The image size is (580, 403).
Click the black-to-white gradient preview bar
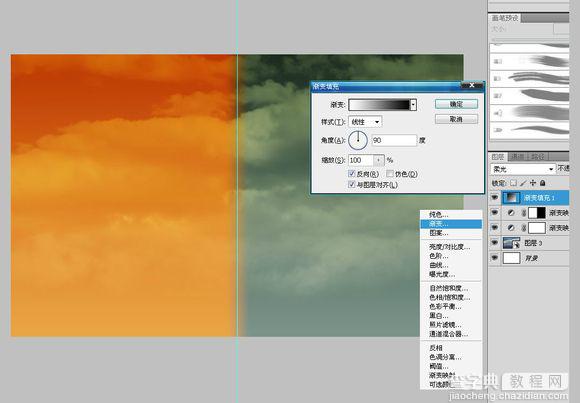pos(380,105)
